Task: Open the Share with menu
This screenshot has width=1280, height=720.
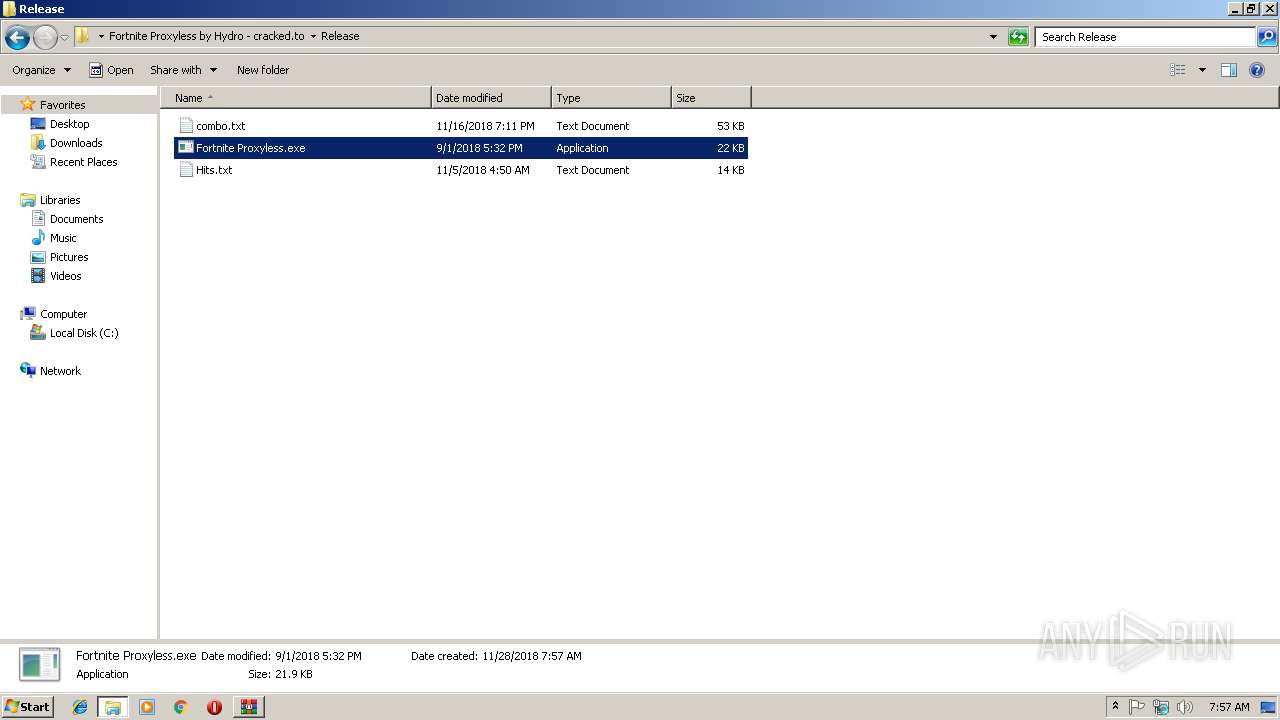Action: point(183,70)
